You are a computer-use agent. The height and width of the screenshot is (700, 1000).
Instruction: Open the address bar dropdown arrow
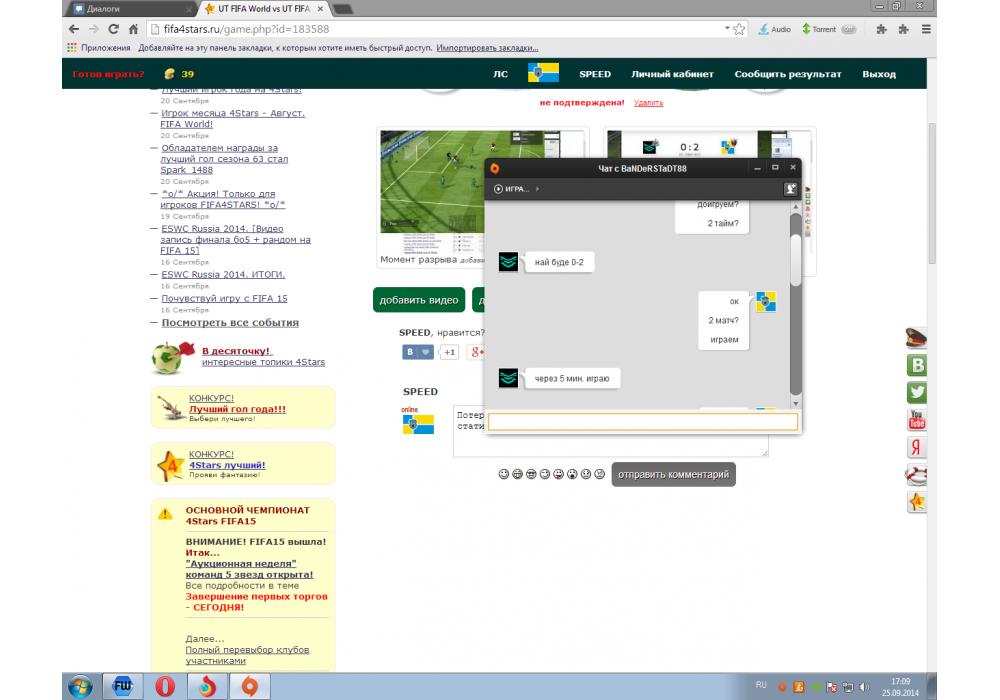tap(725, 29)
